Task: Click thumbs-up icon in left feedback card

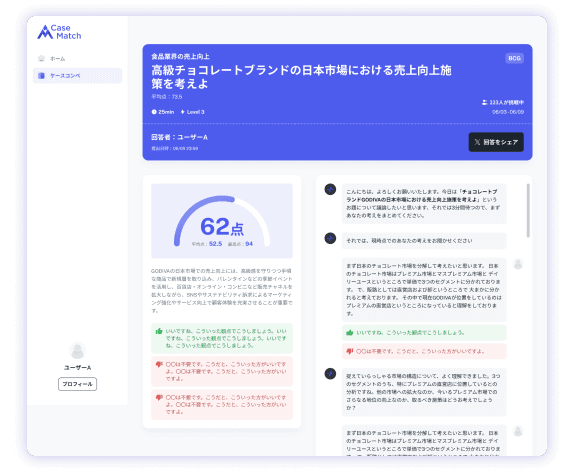Action: [x=159, y=331]
